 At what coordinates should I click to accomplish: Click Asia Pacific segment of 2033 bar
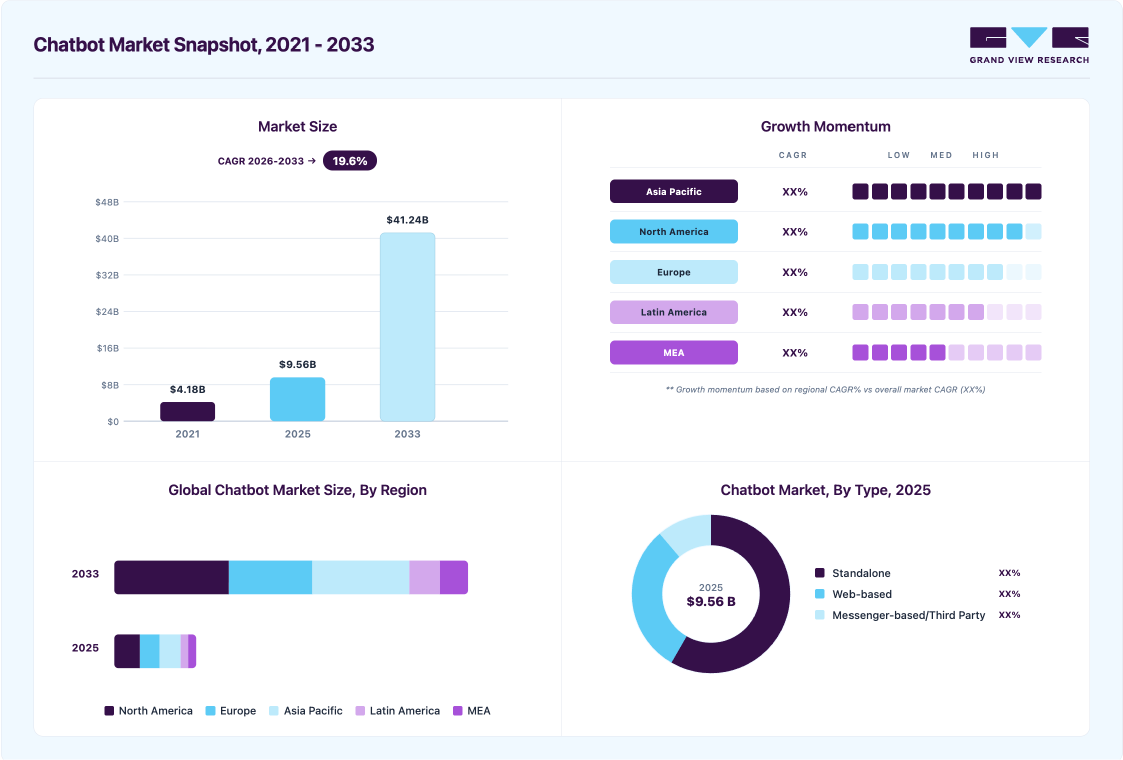360,577
